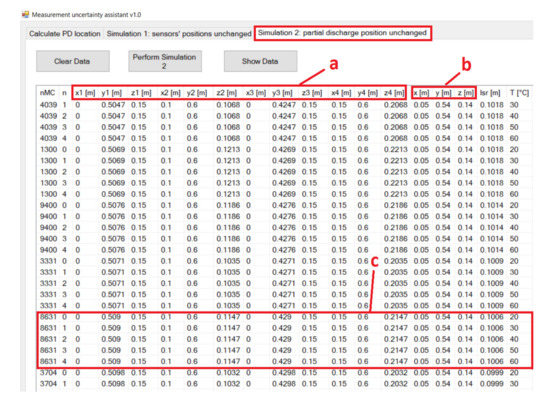Click the Show Data button

coord(260,61)
